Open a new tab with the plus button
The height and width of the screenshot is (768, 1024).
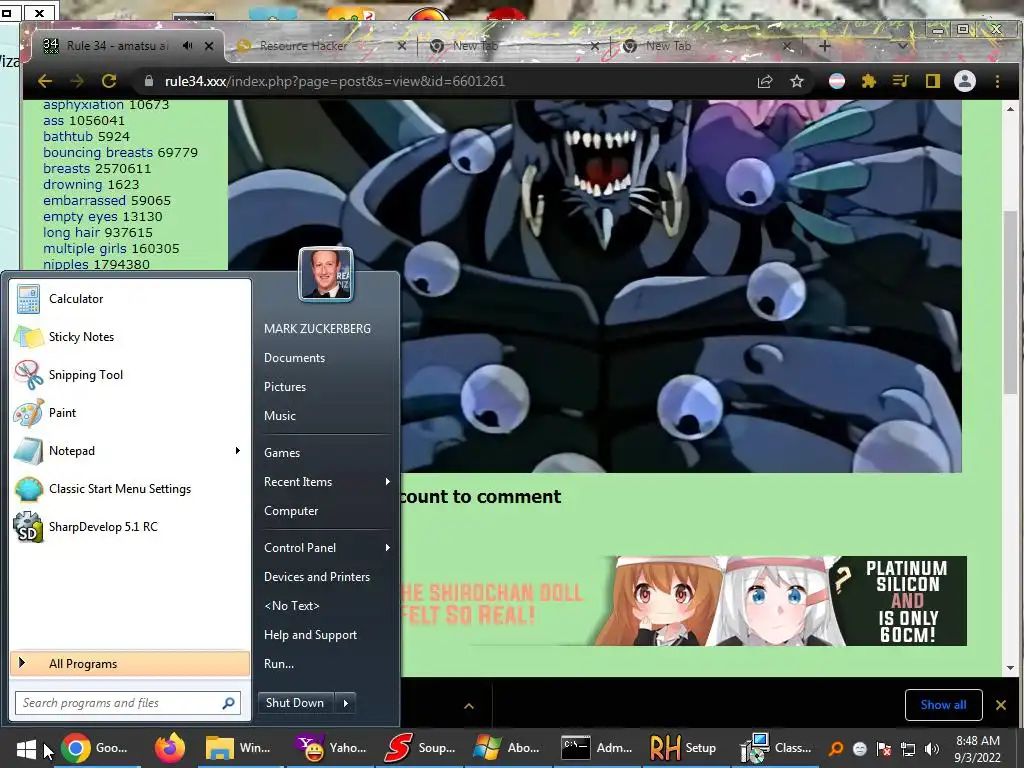tap(825, 46)
